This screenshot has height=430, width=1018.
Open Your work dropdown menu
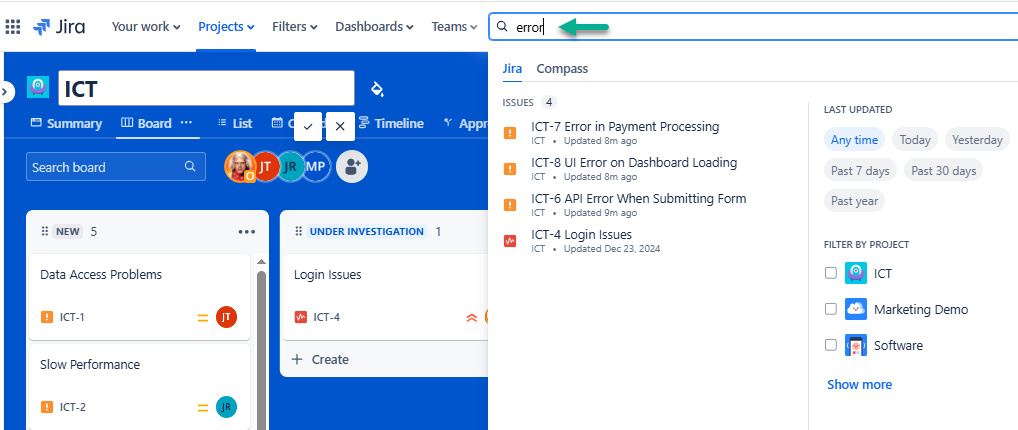[x=146, y=27]
